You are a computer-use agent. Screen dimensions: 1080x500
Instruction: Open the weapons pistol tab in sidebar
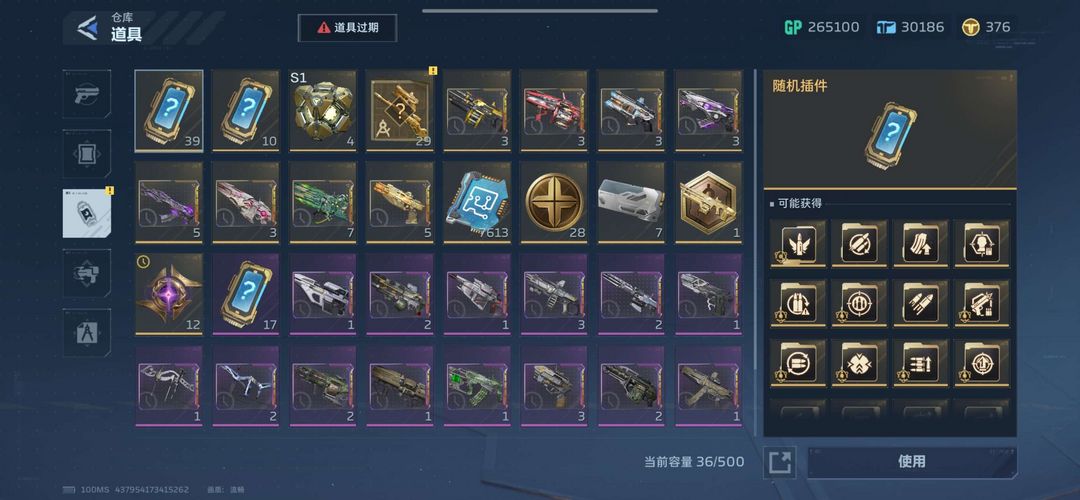coord(87,94)
